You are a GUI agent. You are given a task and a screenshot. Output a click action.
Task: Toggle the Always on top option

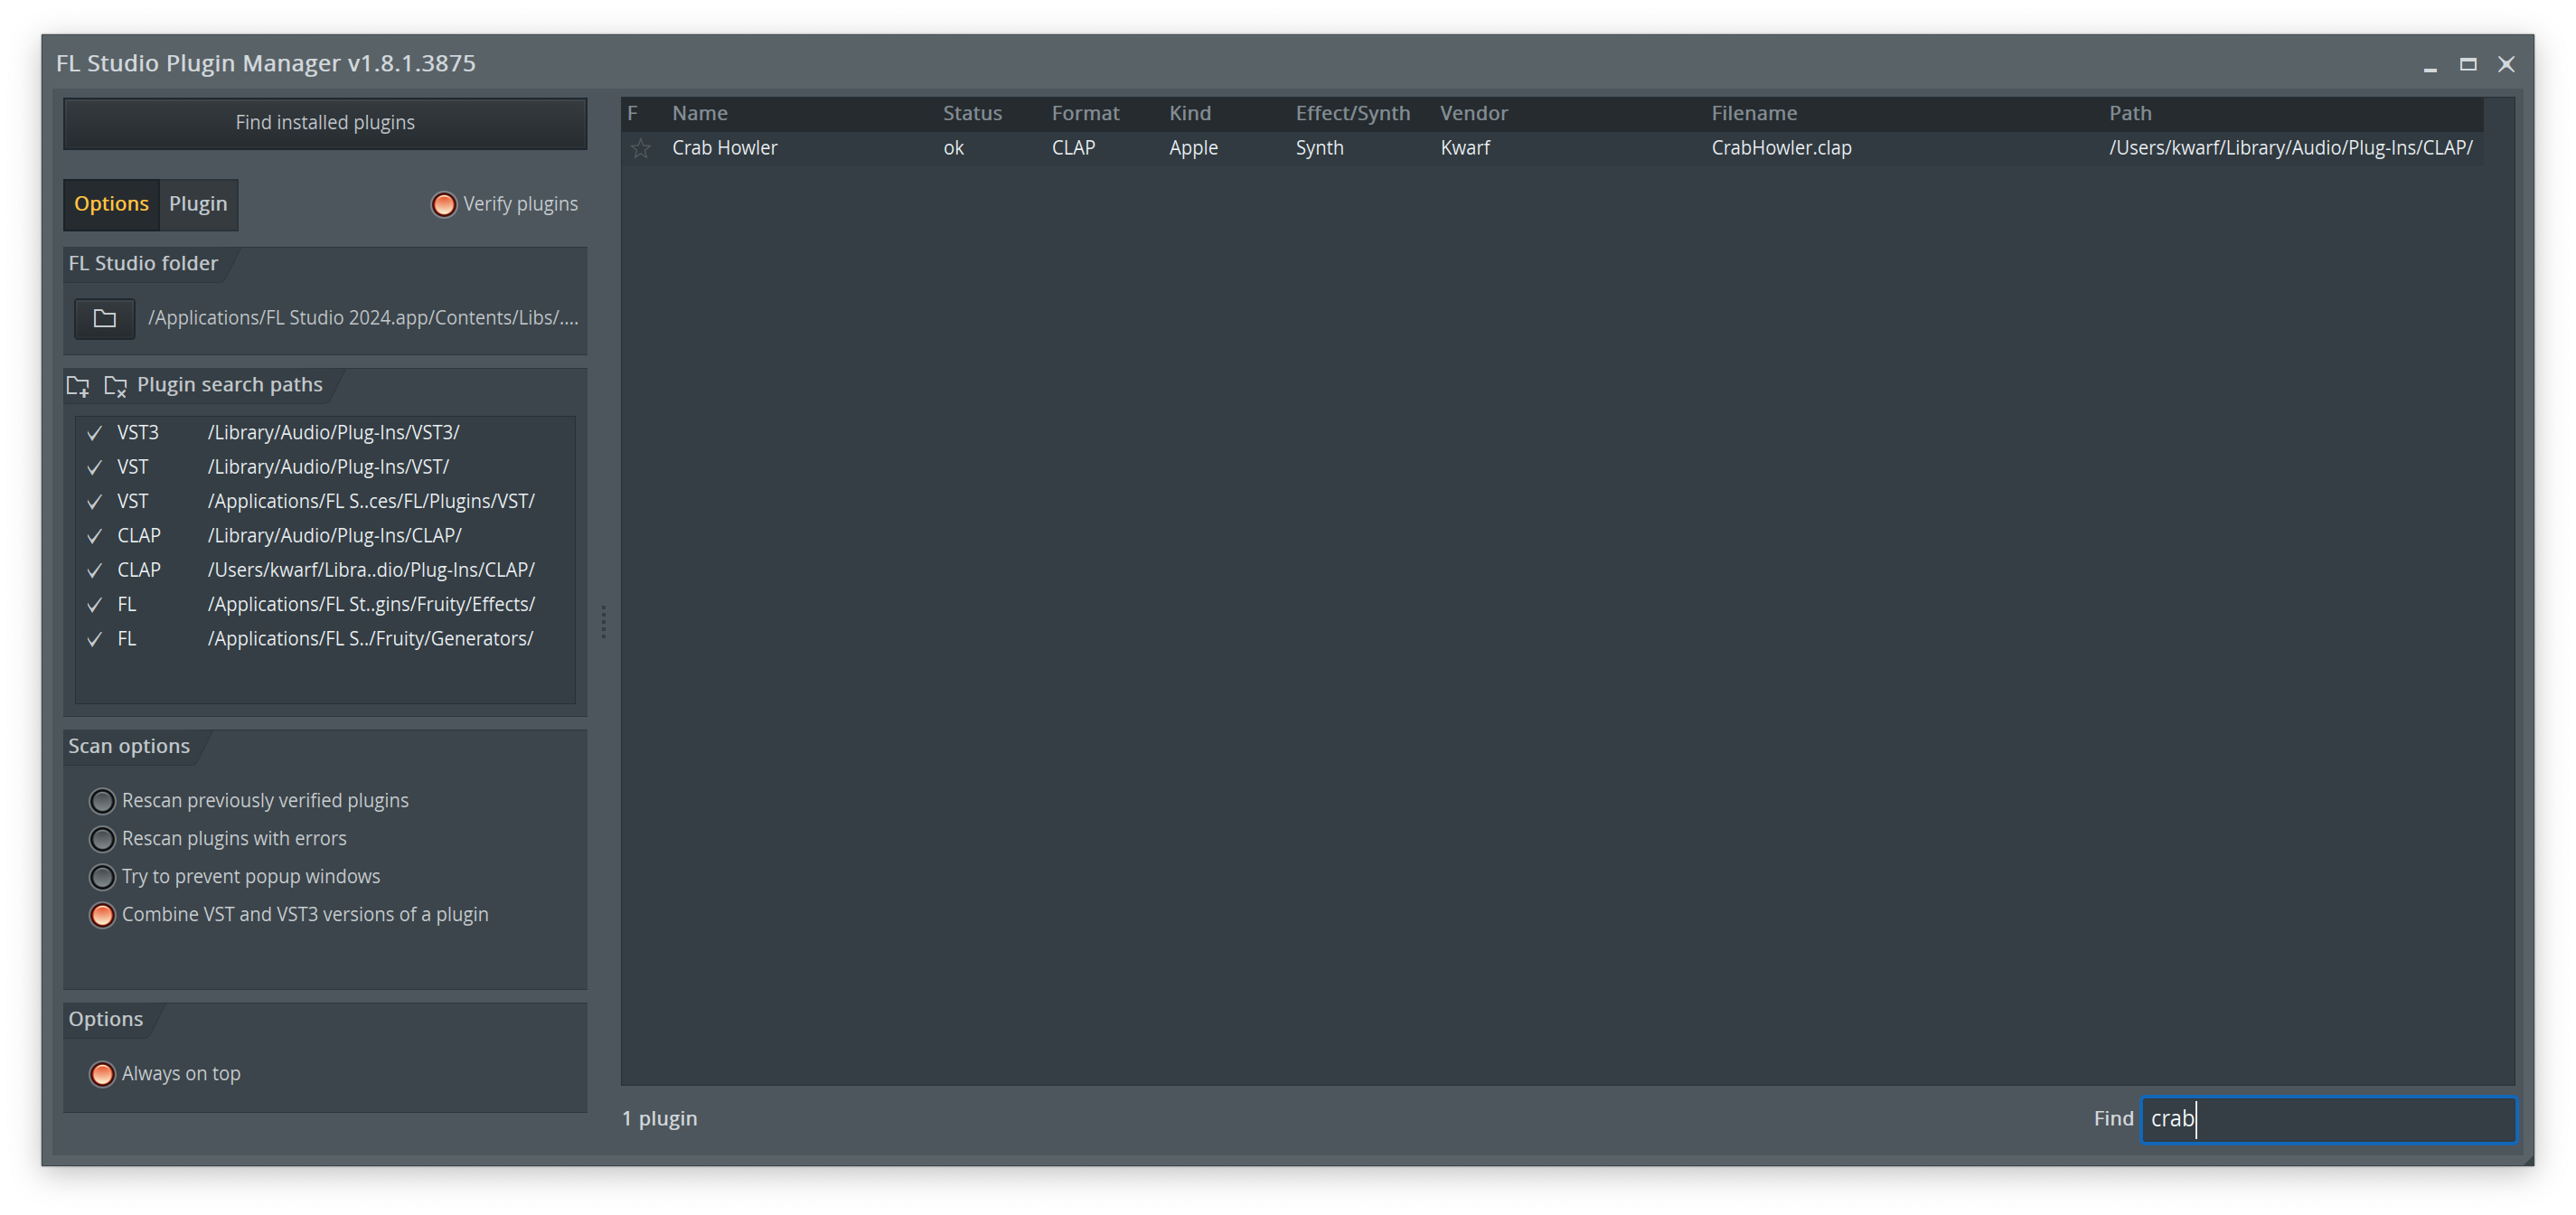click(102, 1074)
